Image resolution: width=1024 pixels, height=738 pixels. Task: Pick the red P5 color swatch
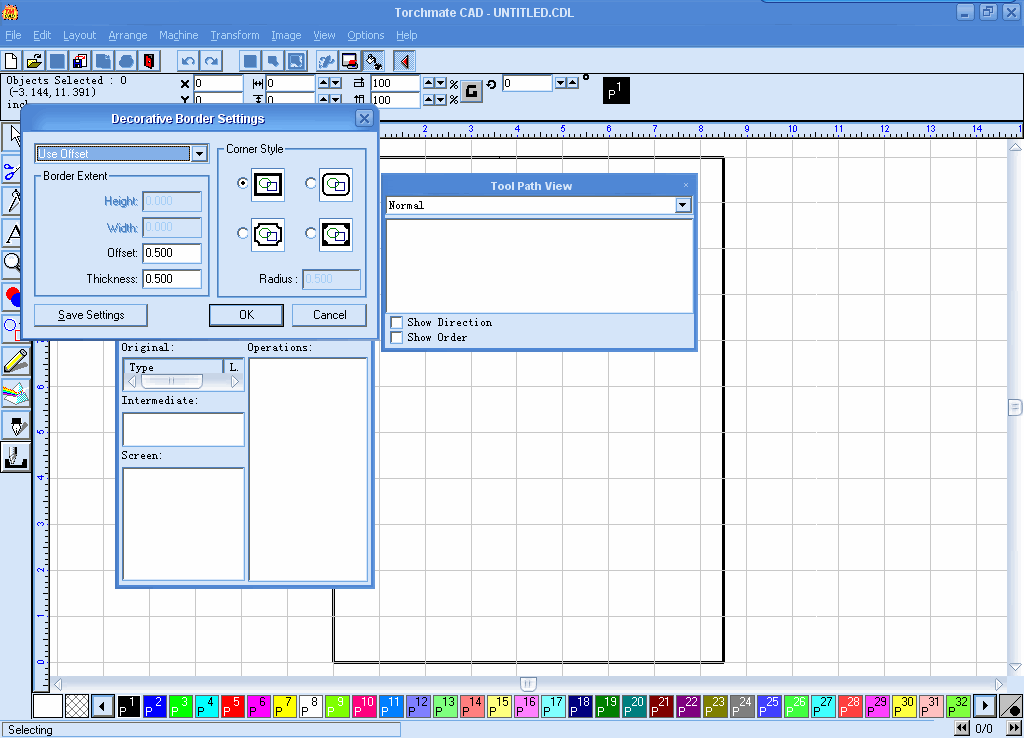232,706
